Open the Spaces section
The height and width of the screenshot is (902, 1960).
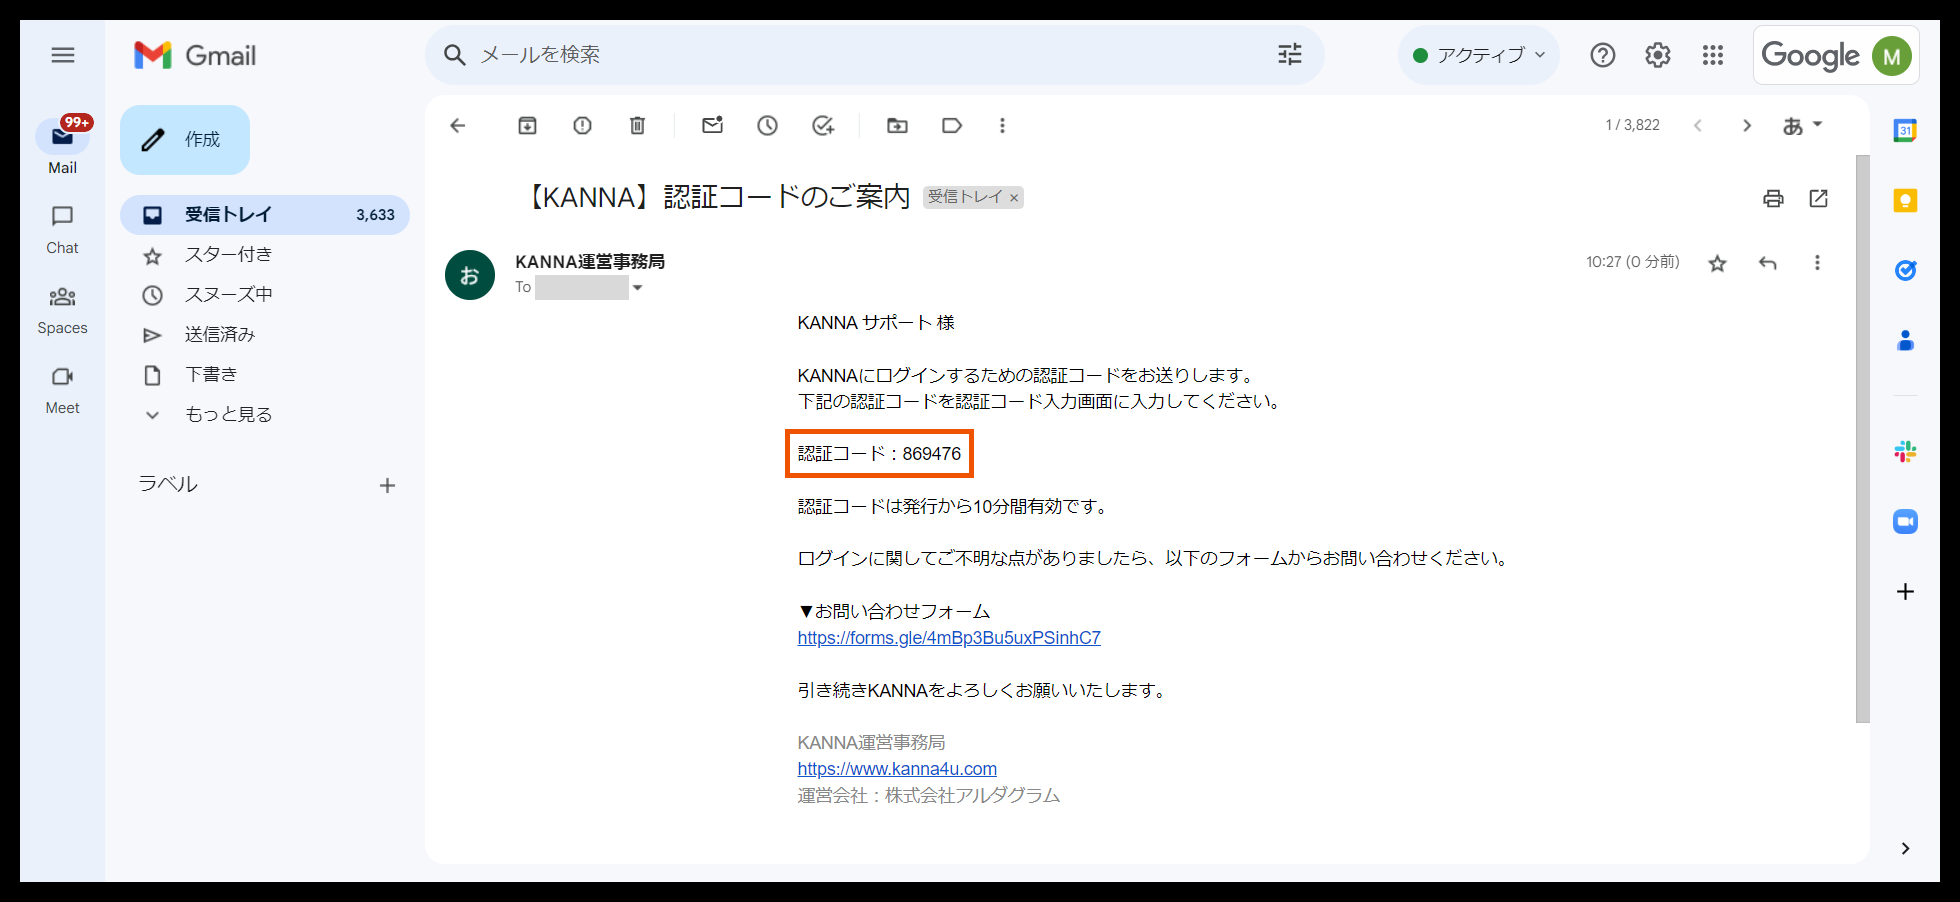pos(62,310)
